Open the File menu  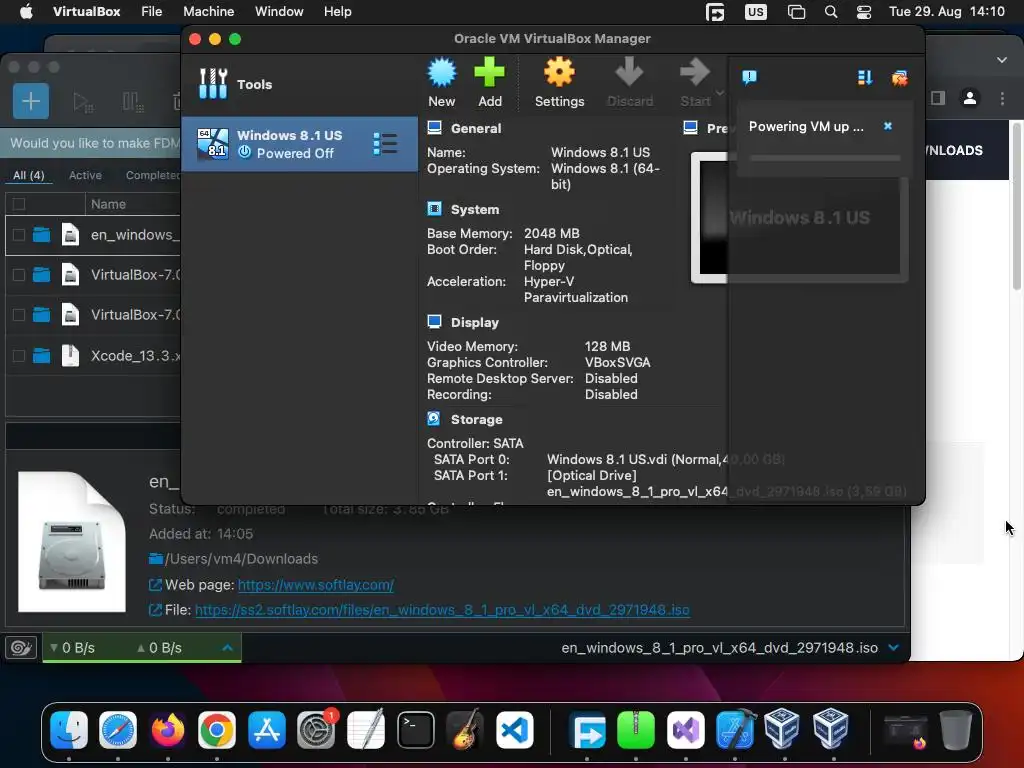pos(152,11)
